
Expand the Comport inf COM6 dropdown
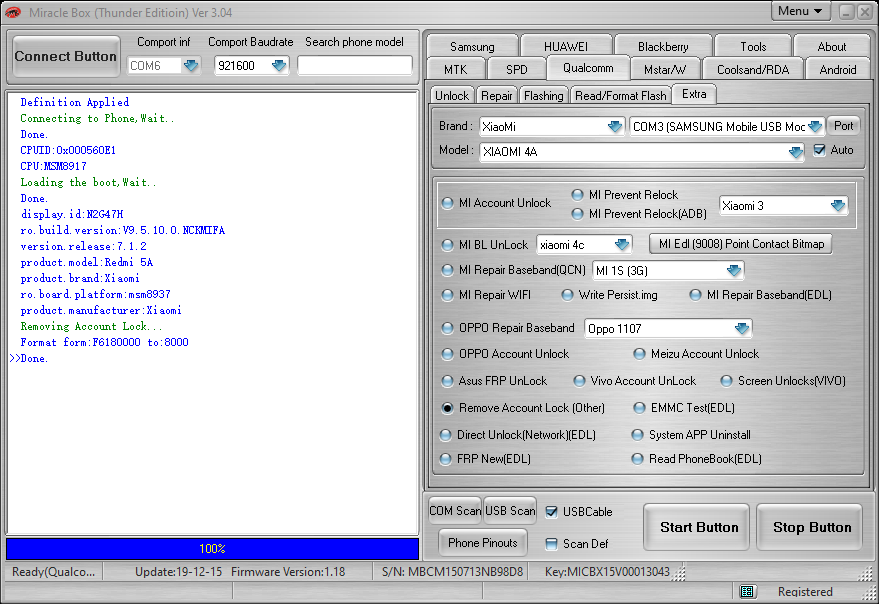[x=191, y=66]
